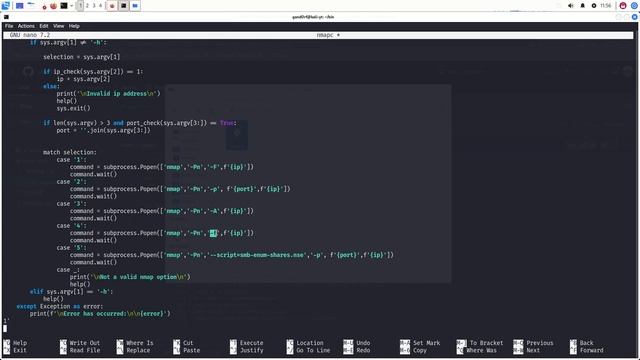Click the sys.exit() code line
Screen dimensions: 640x360
(x=73, y=108)
